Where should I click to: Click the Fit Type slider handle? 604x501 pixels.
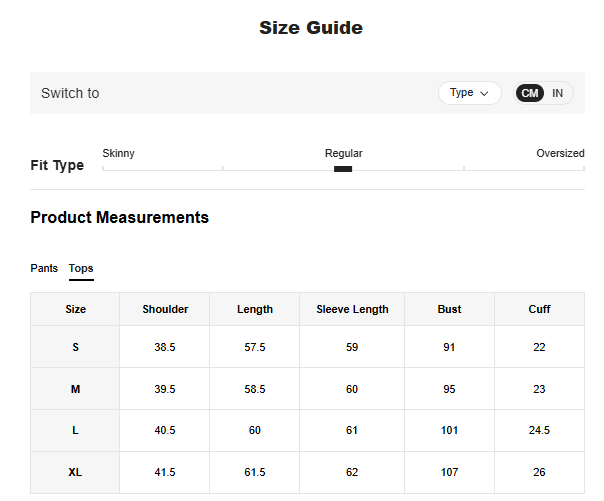[x=343, y=169]
